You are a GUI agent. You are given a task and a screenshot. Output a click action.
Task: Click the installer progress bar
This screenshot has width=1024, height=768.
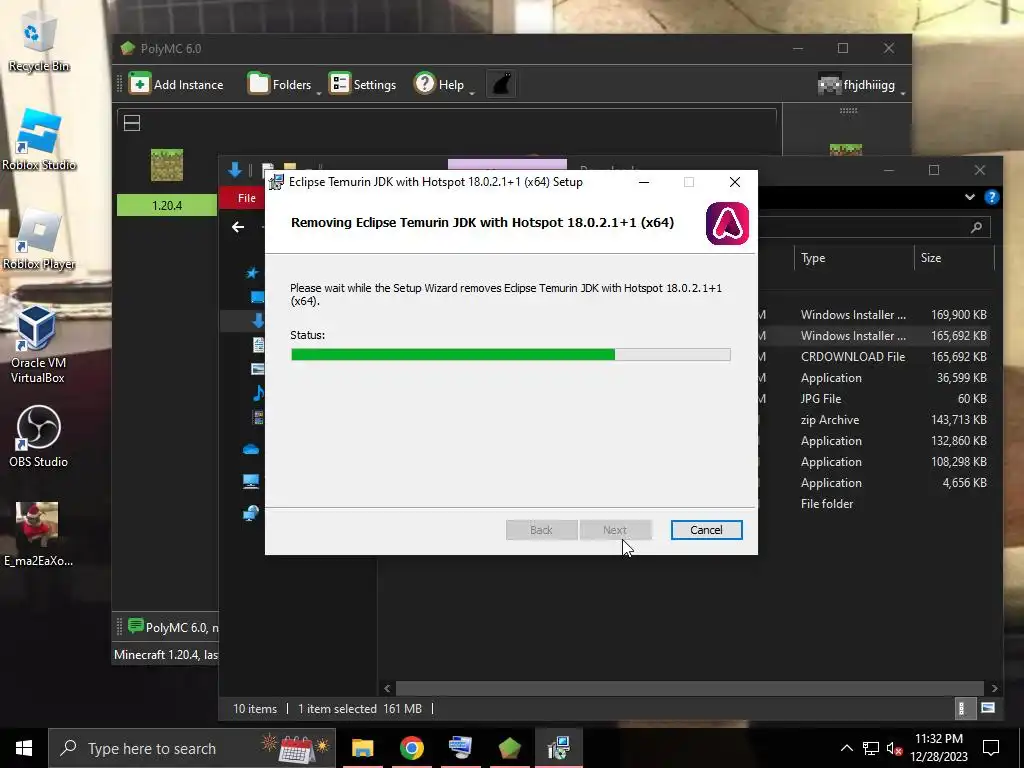tap(511, 355)
